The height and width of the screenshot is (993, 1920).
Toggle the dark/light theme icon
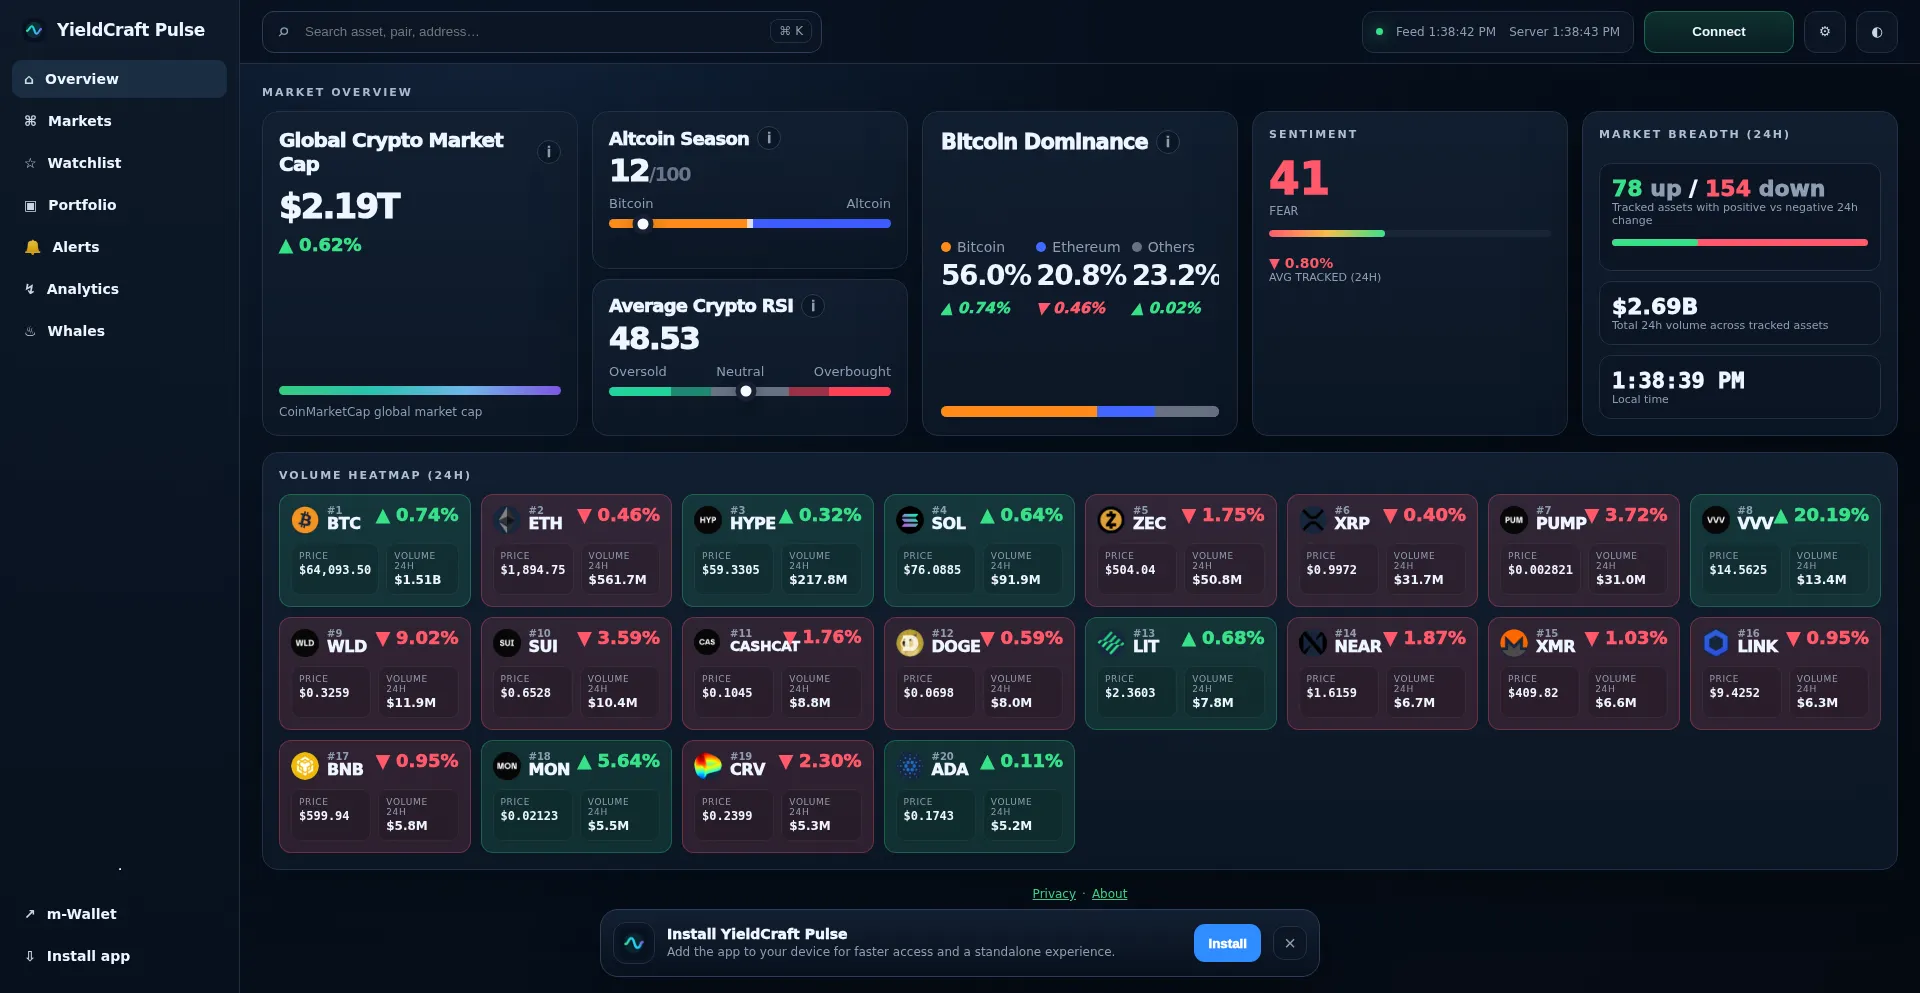tap(1876, 32)
